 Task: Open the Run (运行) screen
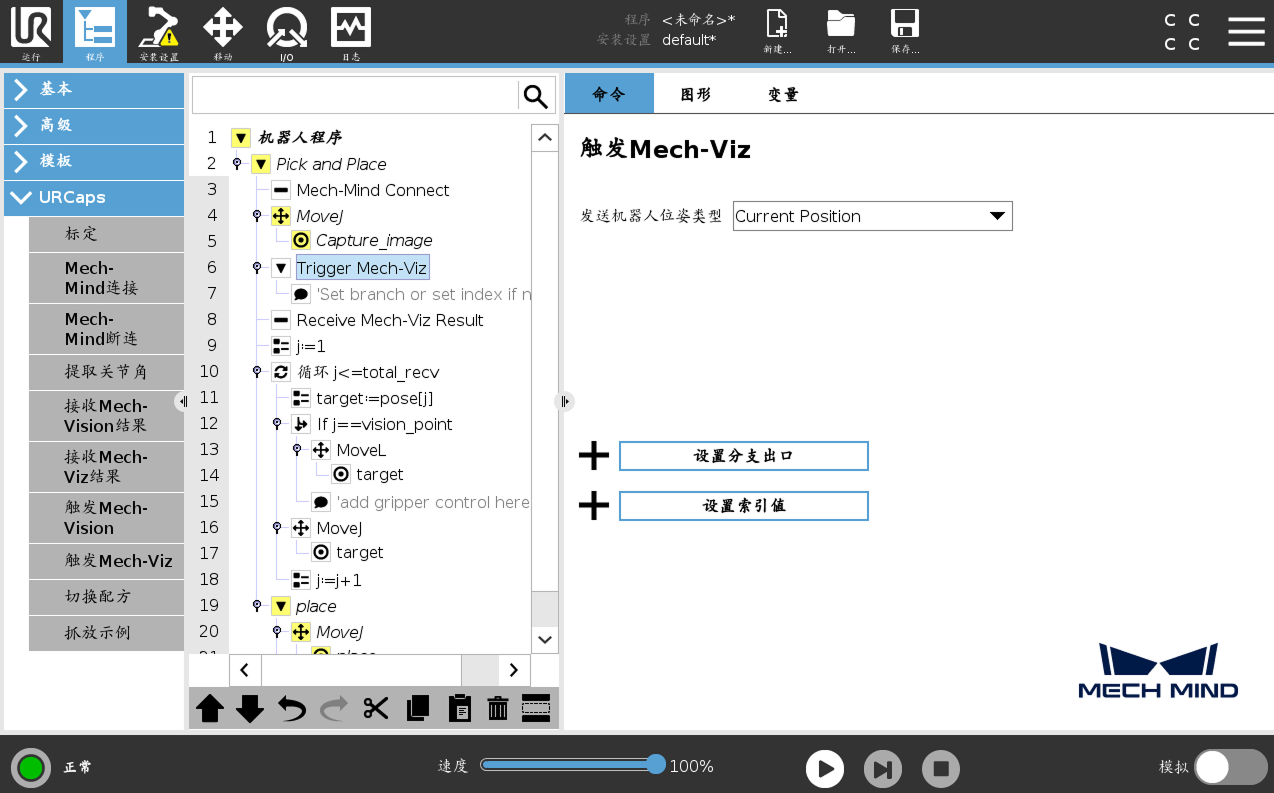pyautogui.click(x=31, y=32)
